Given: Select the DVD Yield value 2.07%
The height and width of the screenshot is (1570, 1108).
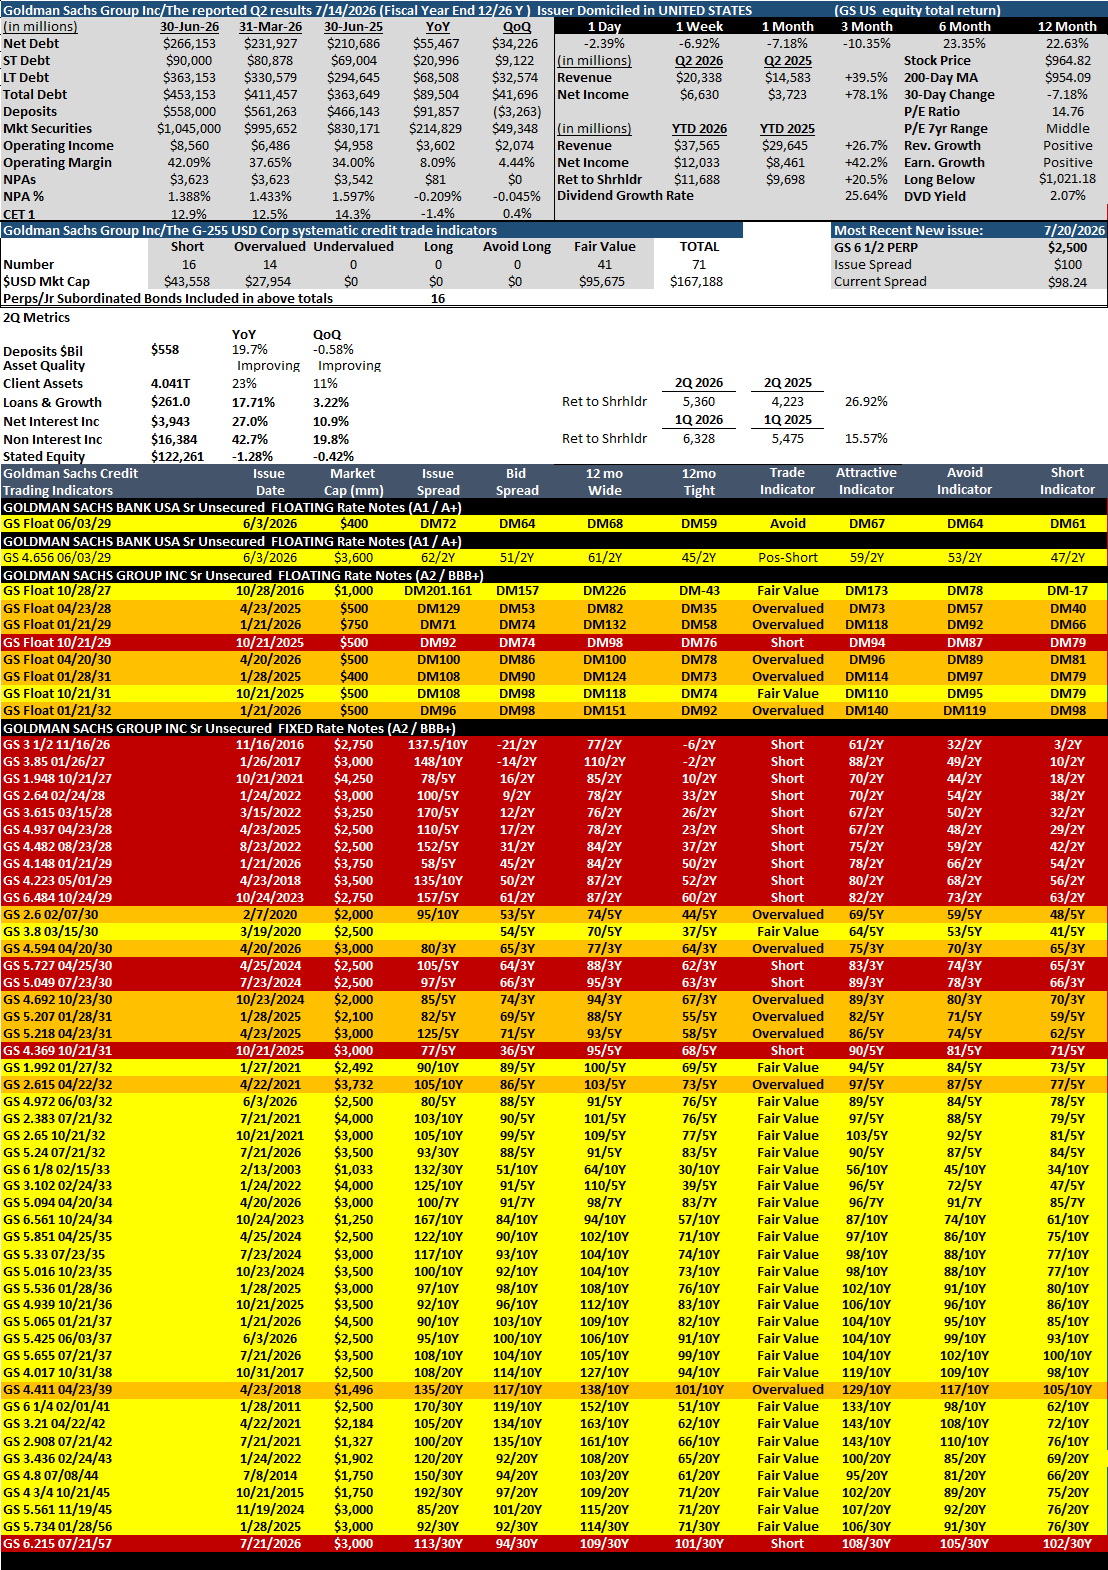Looking at the screenshot, I should pyautogui.click(x=1067, y=196).
